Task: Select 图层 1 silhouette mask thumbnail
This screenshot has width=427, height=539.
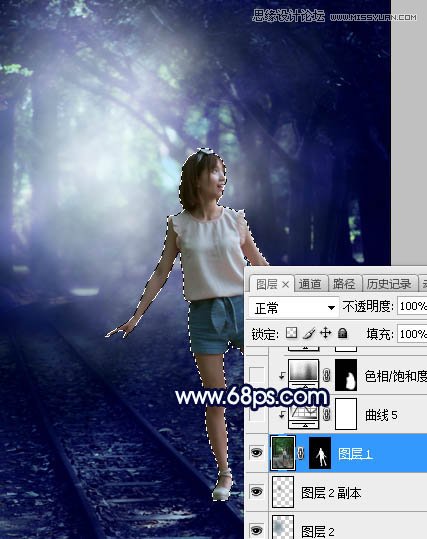Action: (x=320, y=453)
